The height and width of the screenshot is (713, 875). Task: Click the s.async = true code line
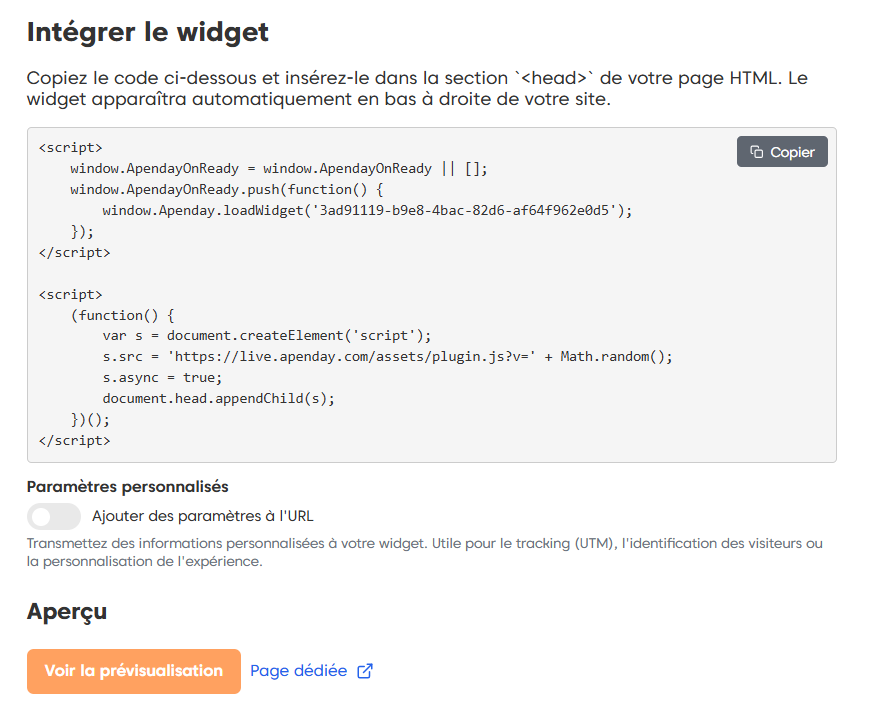tap(162, 377)
